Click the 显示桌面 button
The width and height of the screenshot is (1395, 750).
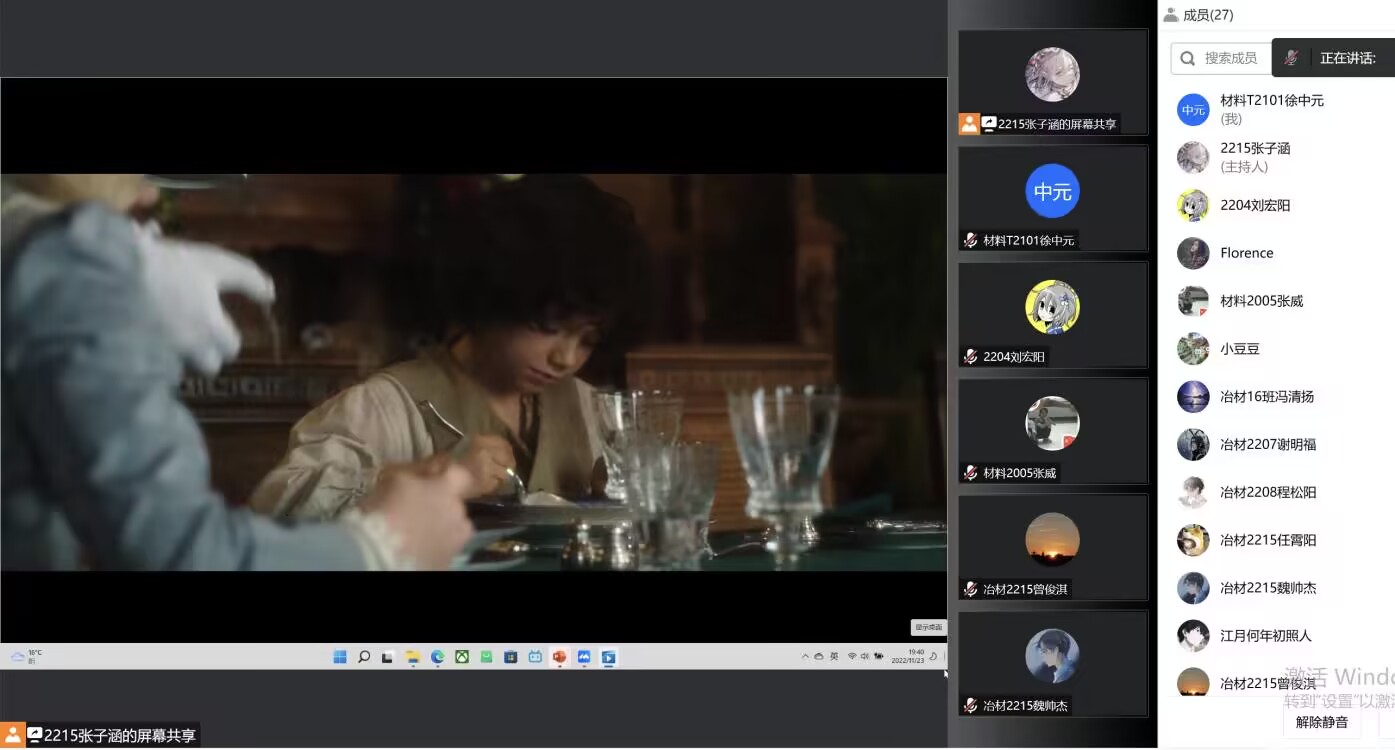click(927, 628)
